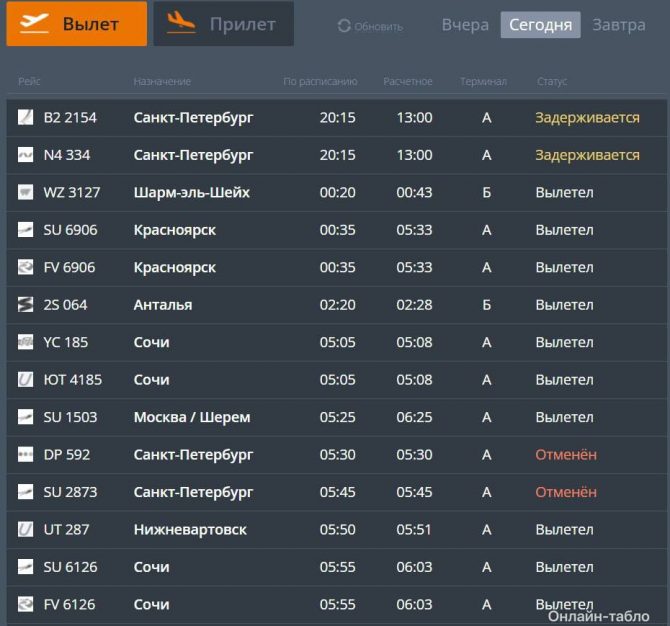Open the Прилет arrivals tab
Screen dimensions: 670x626
[223, 24]
